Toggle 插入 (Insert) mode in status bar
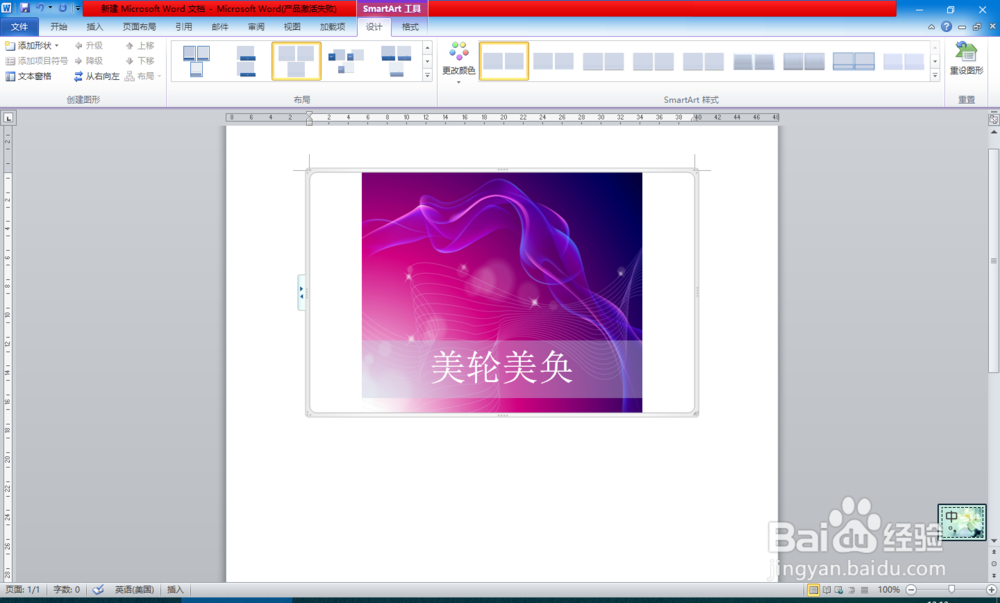This screenshot has height=603, width=1000. pyautogui.click(x=175, y=589)
